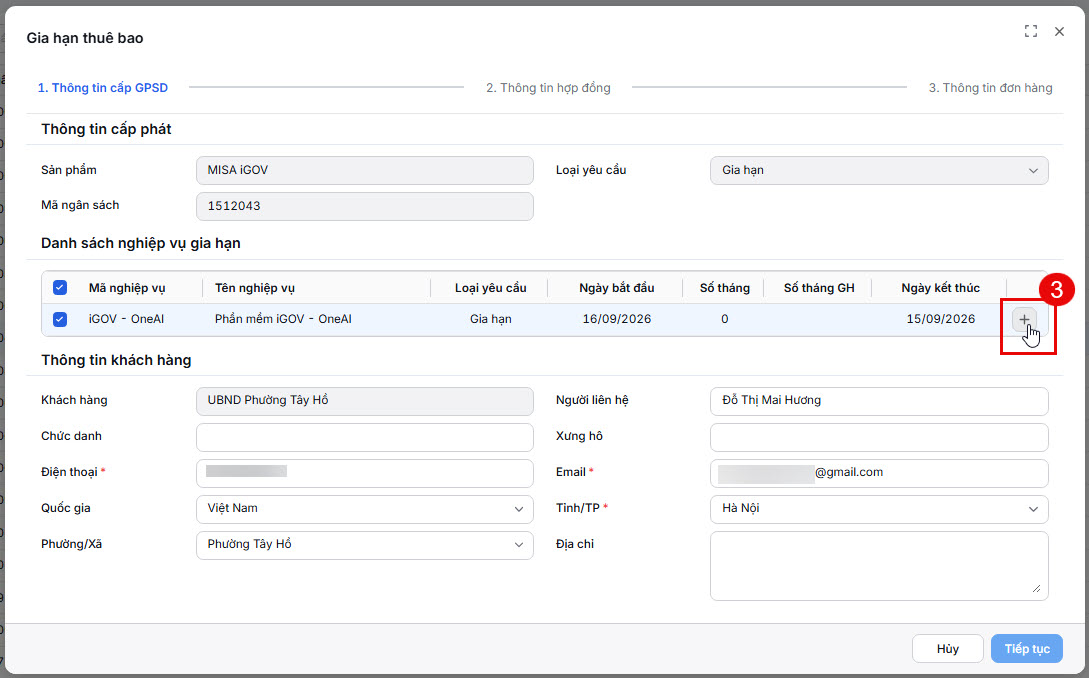Click into the Địa chỉ text area

coord(879,566)
